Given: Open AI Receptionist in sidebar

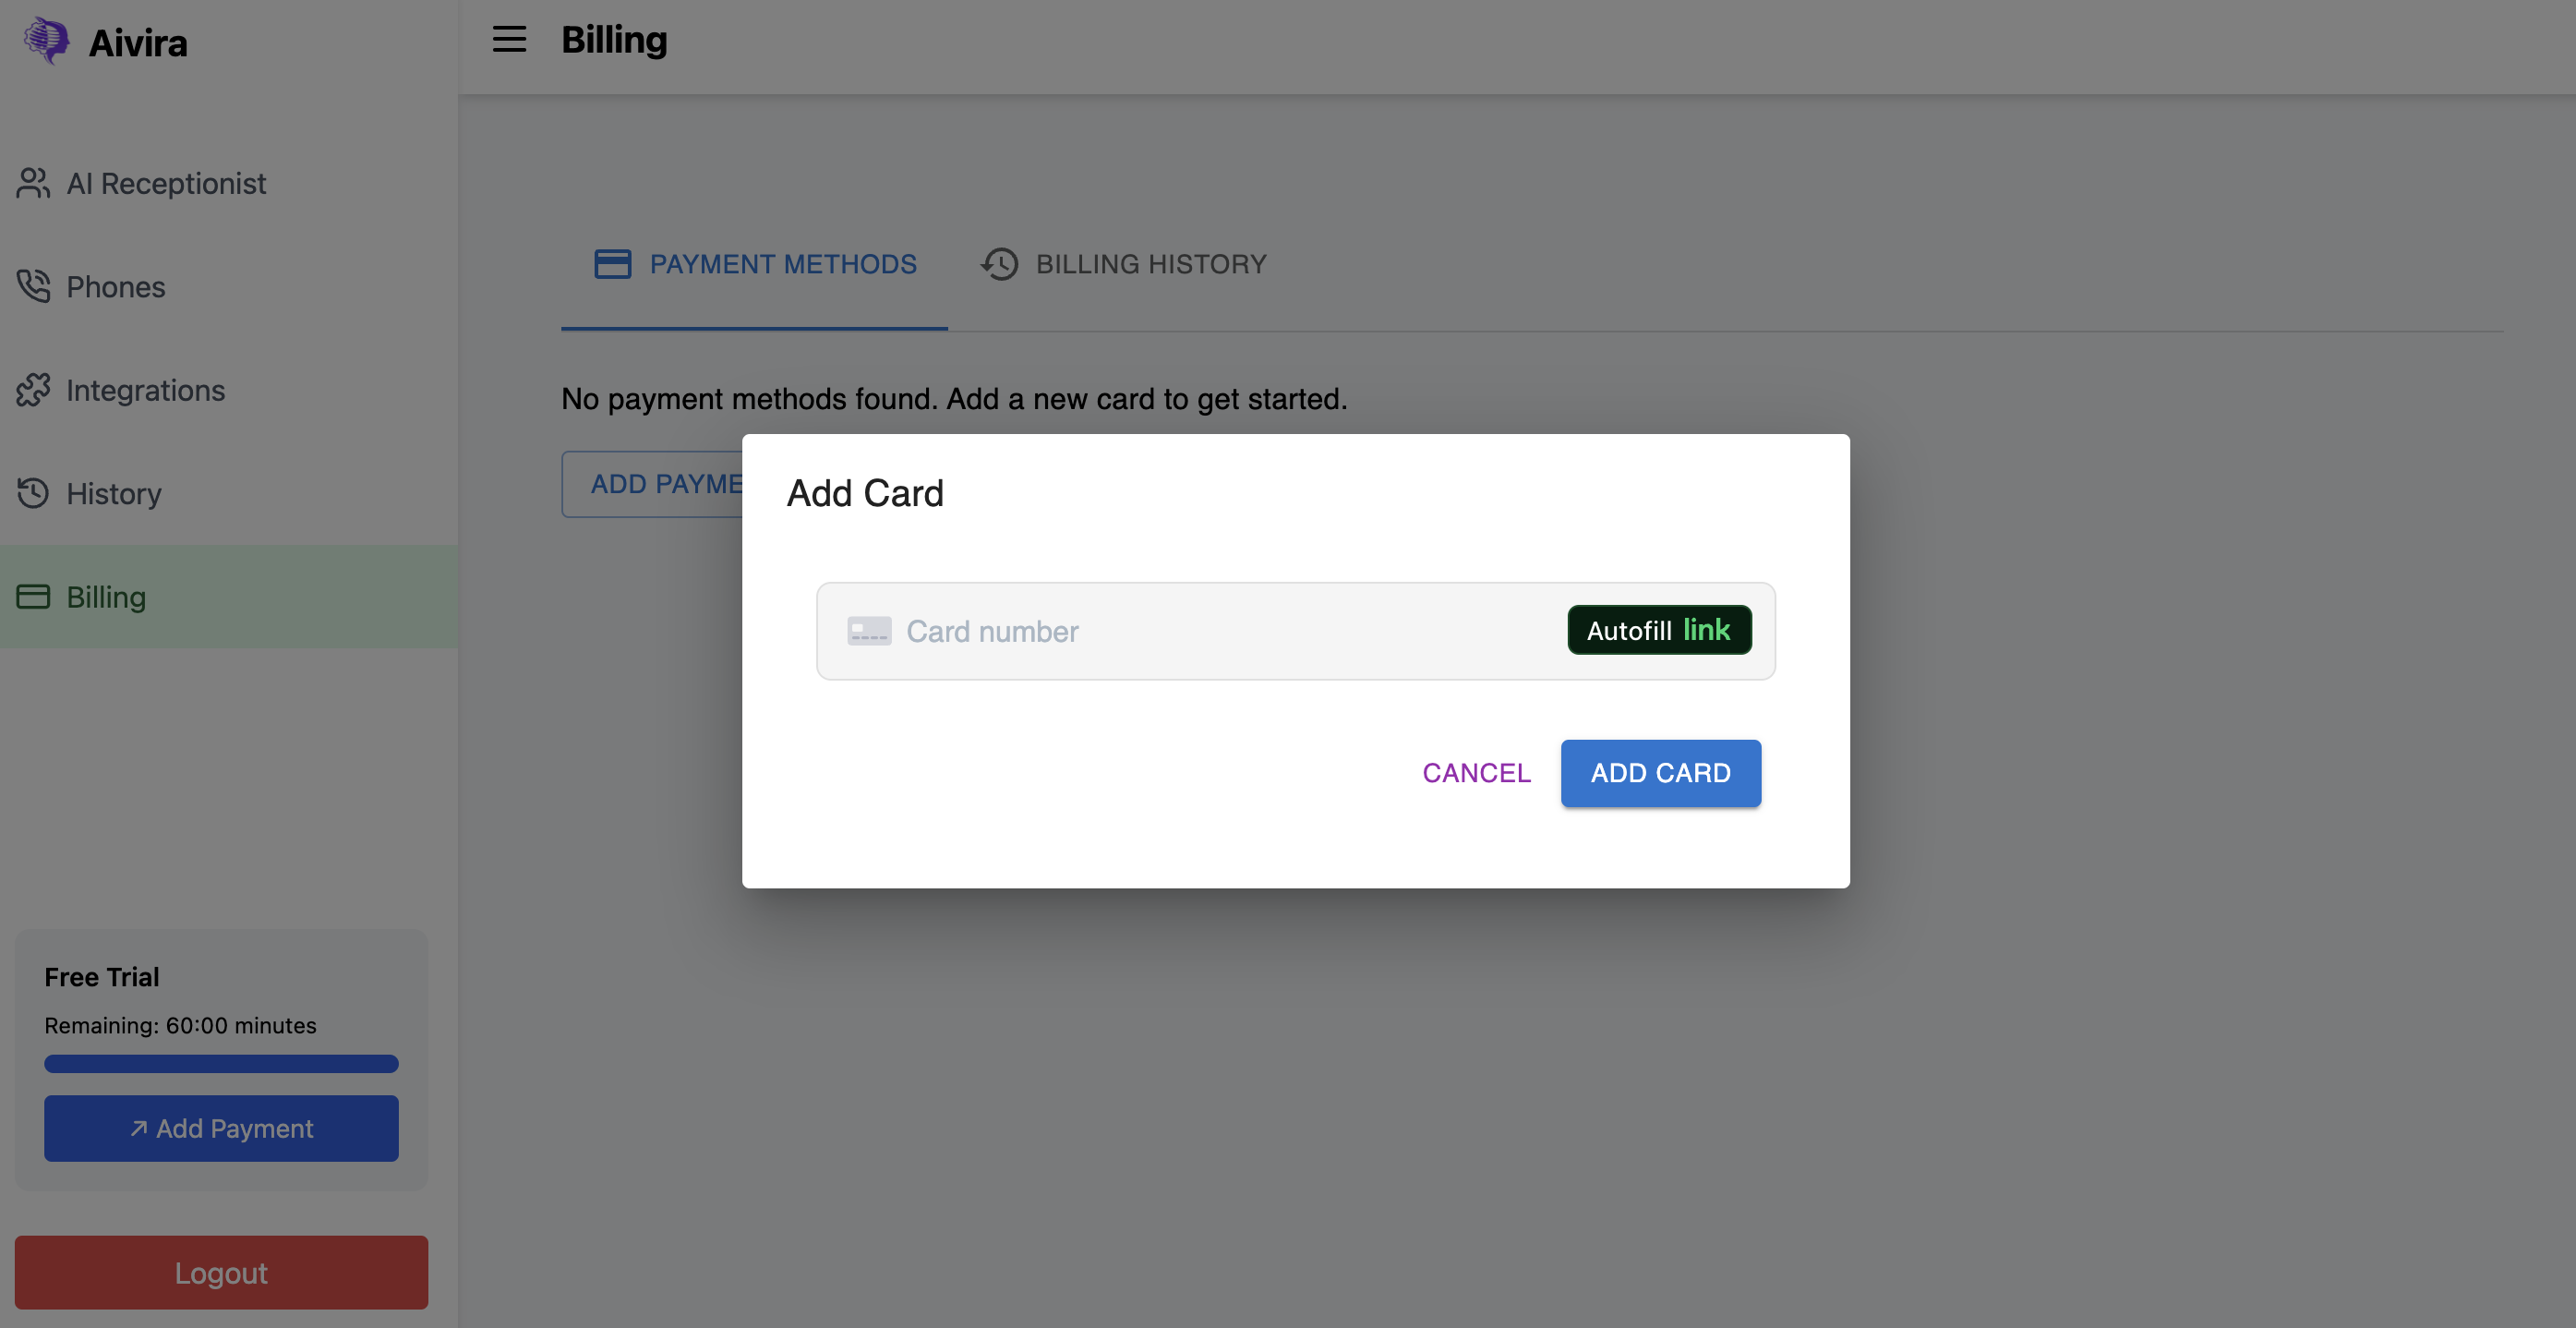Looking at the screenshot, I should point(166,184).
